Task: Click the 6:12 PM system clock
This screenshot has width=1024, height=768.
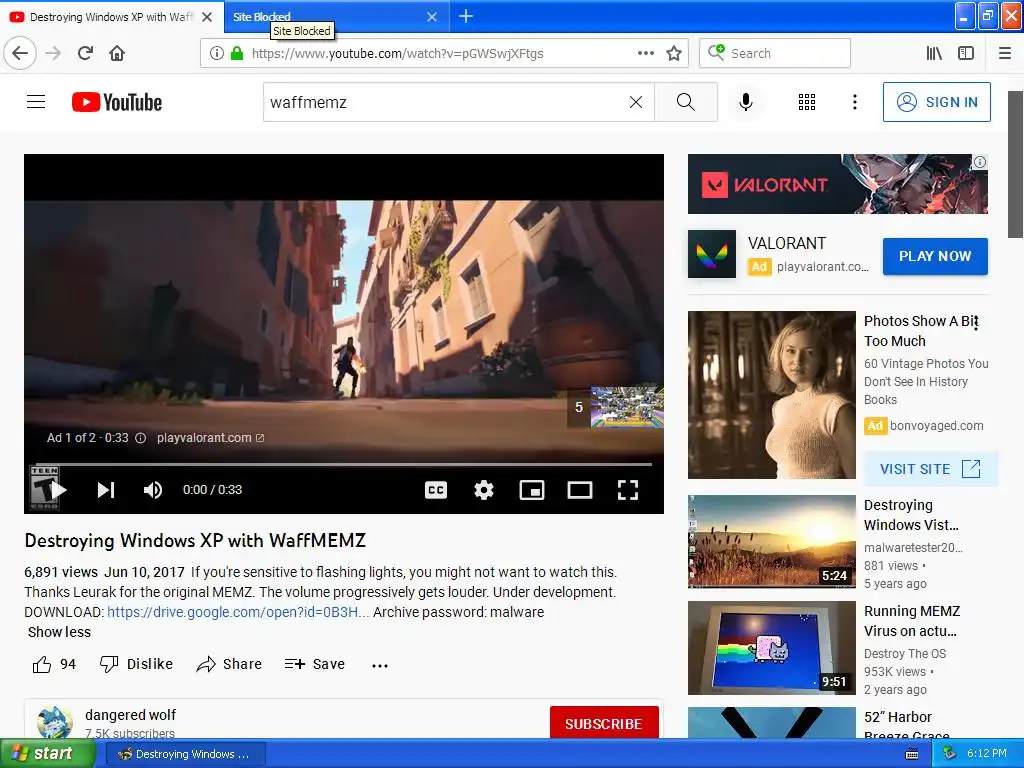Action: tap(986, 753)
